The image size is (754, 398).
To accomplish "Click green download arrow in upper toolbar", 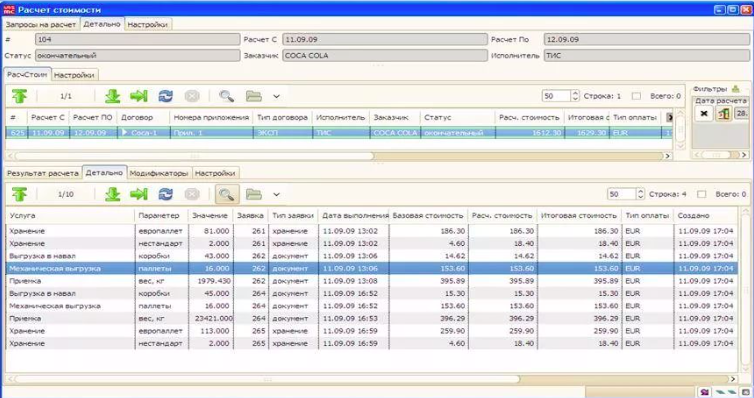I will coord(113,96).
